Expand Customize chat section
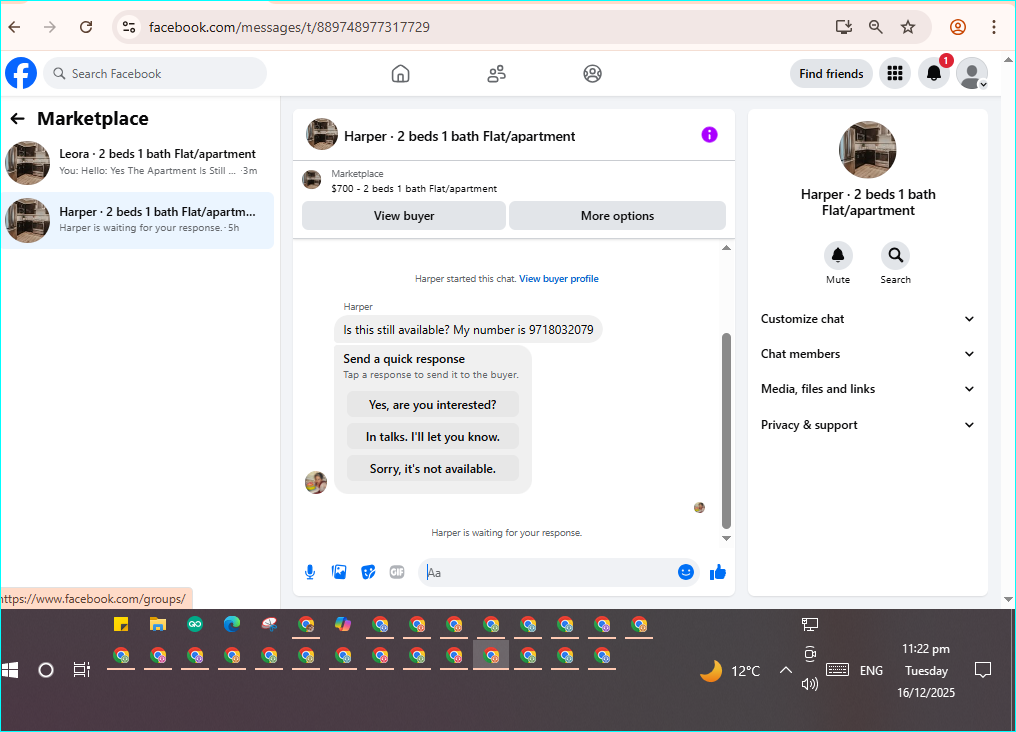The height and width of the screenshot is (732, 1016). 868,319
